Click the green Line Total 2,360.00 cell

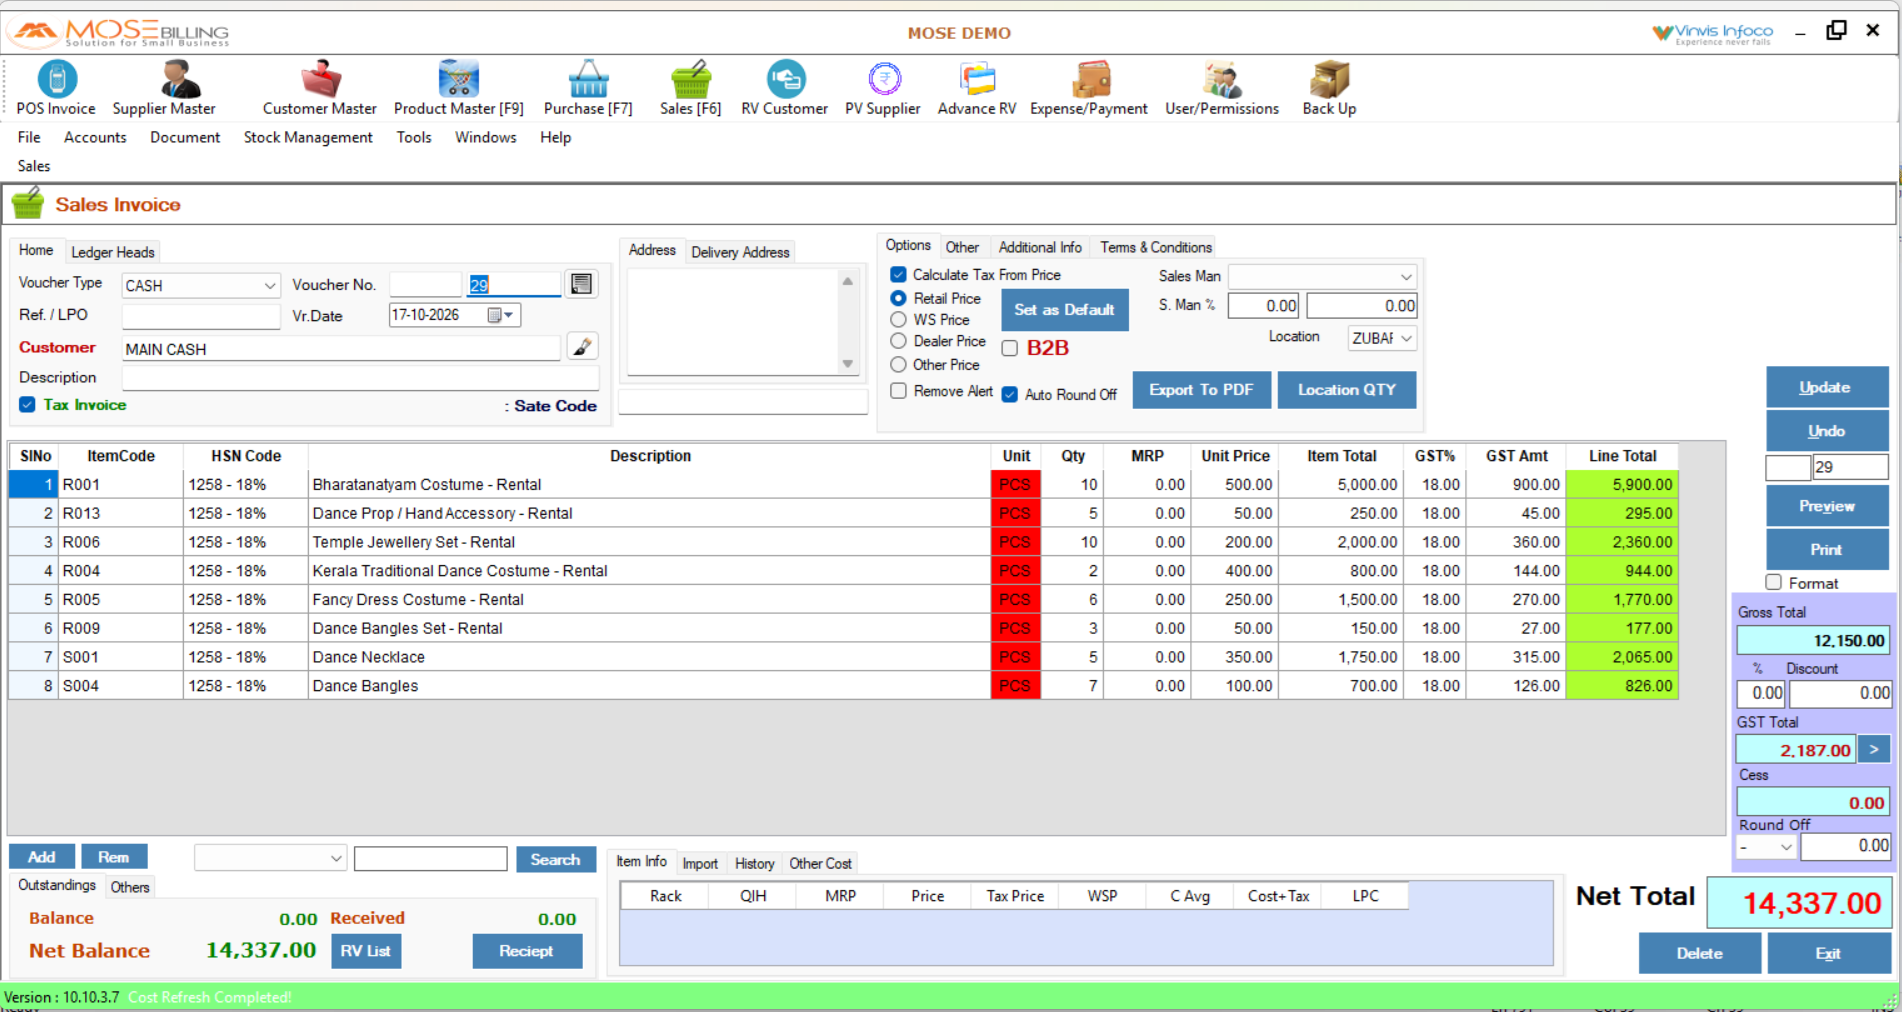1621,542
